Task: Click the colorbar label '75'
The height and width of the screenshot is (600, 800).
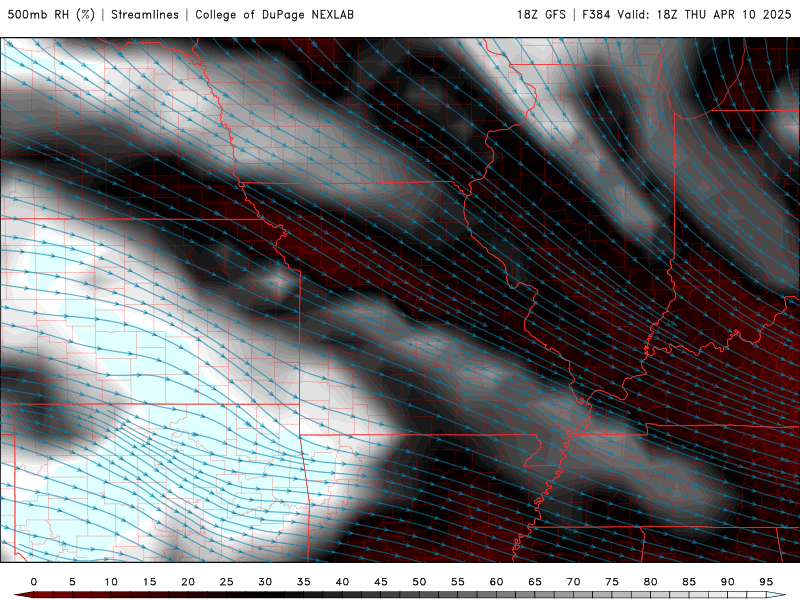Action: (x=612, y=582)
